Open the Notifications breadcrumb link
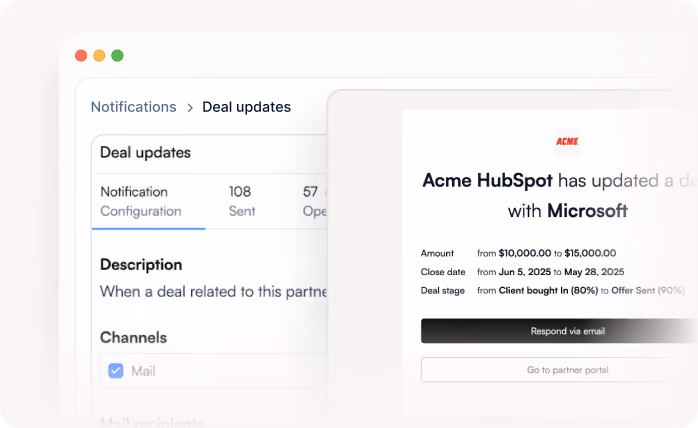698x428 pixels. point(134,107)
